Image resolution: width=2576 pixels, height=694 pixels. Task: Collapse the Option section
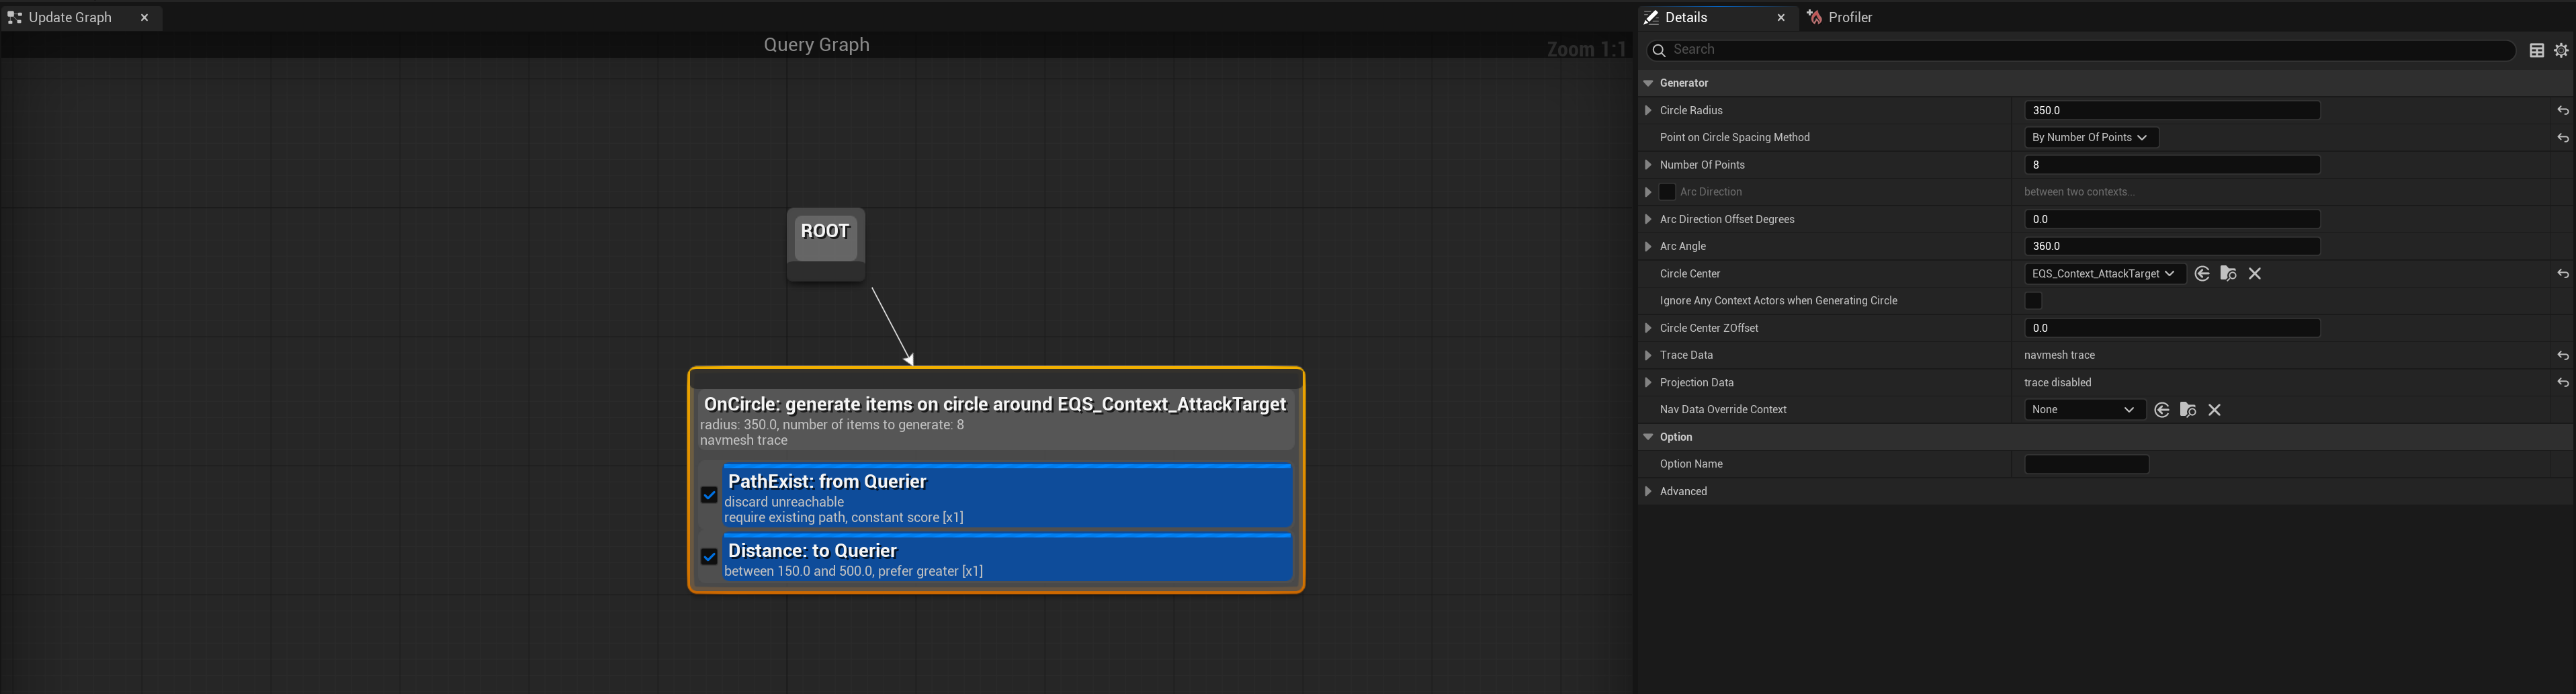1648,437
